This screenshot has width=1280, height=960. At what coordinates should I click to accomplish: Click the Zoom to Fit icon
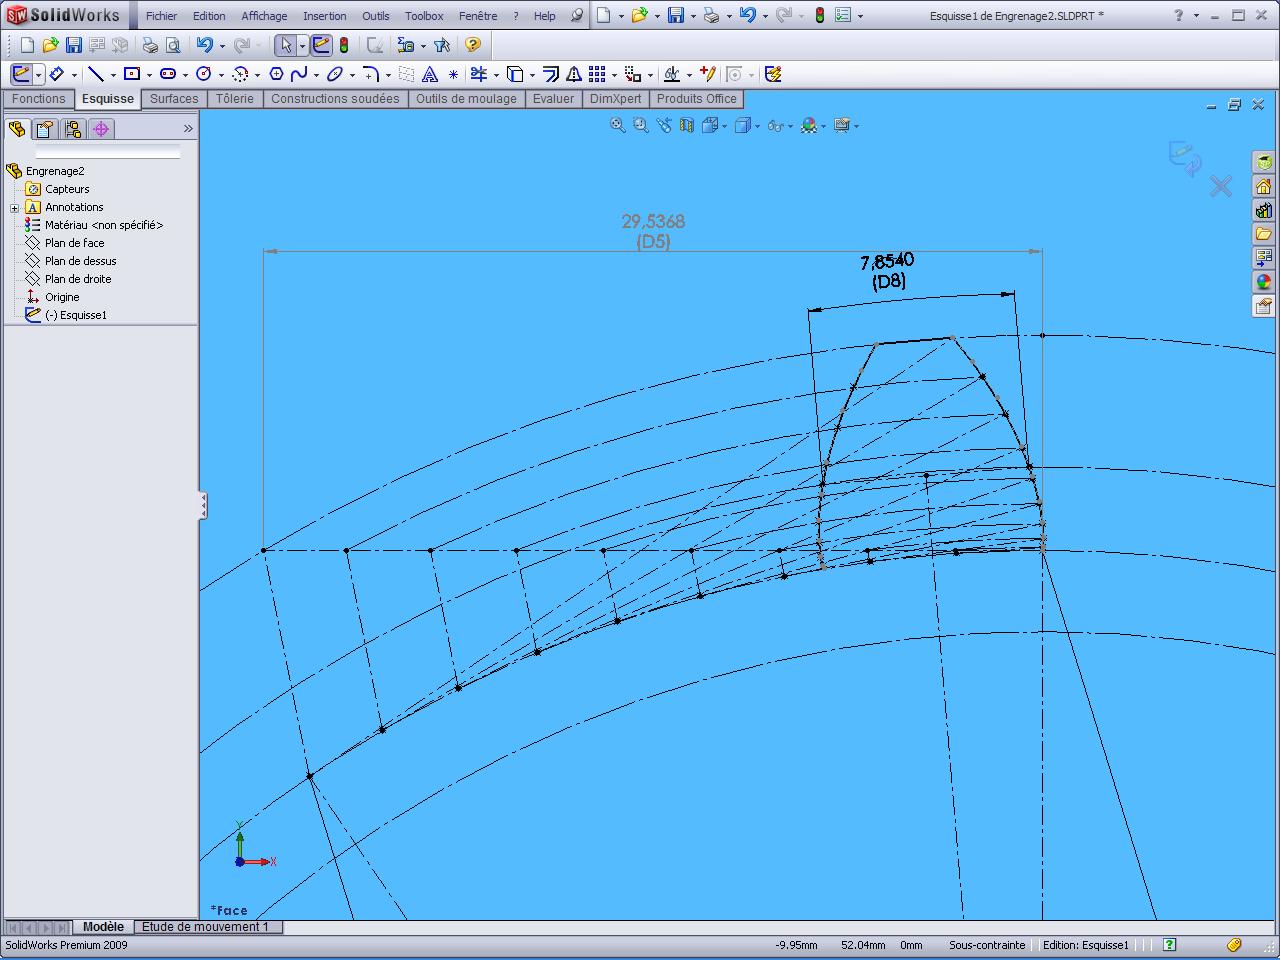tap(617, 126)
